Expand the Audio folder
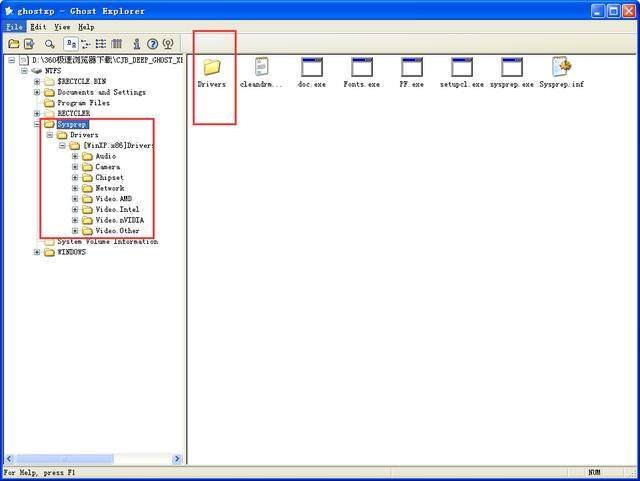640x481 pixels. (75, 156)
